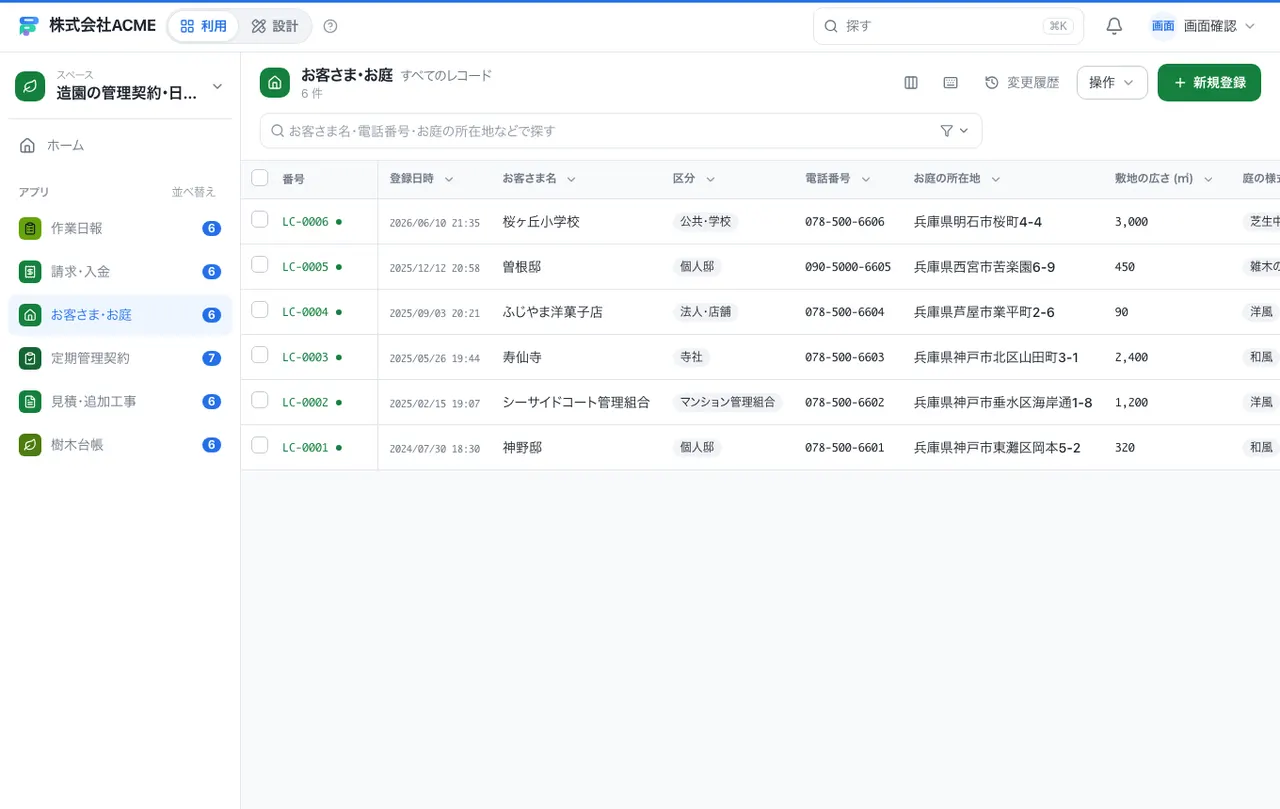The width and height of the screenshot is (1280, 809).
Task: Open the 操作 dropdown menu
Action: tap(1112, 83)
